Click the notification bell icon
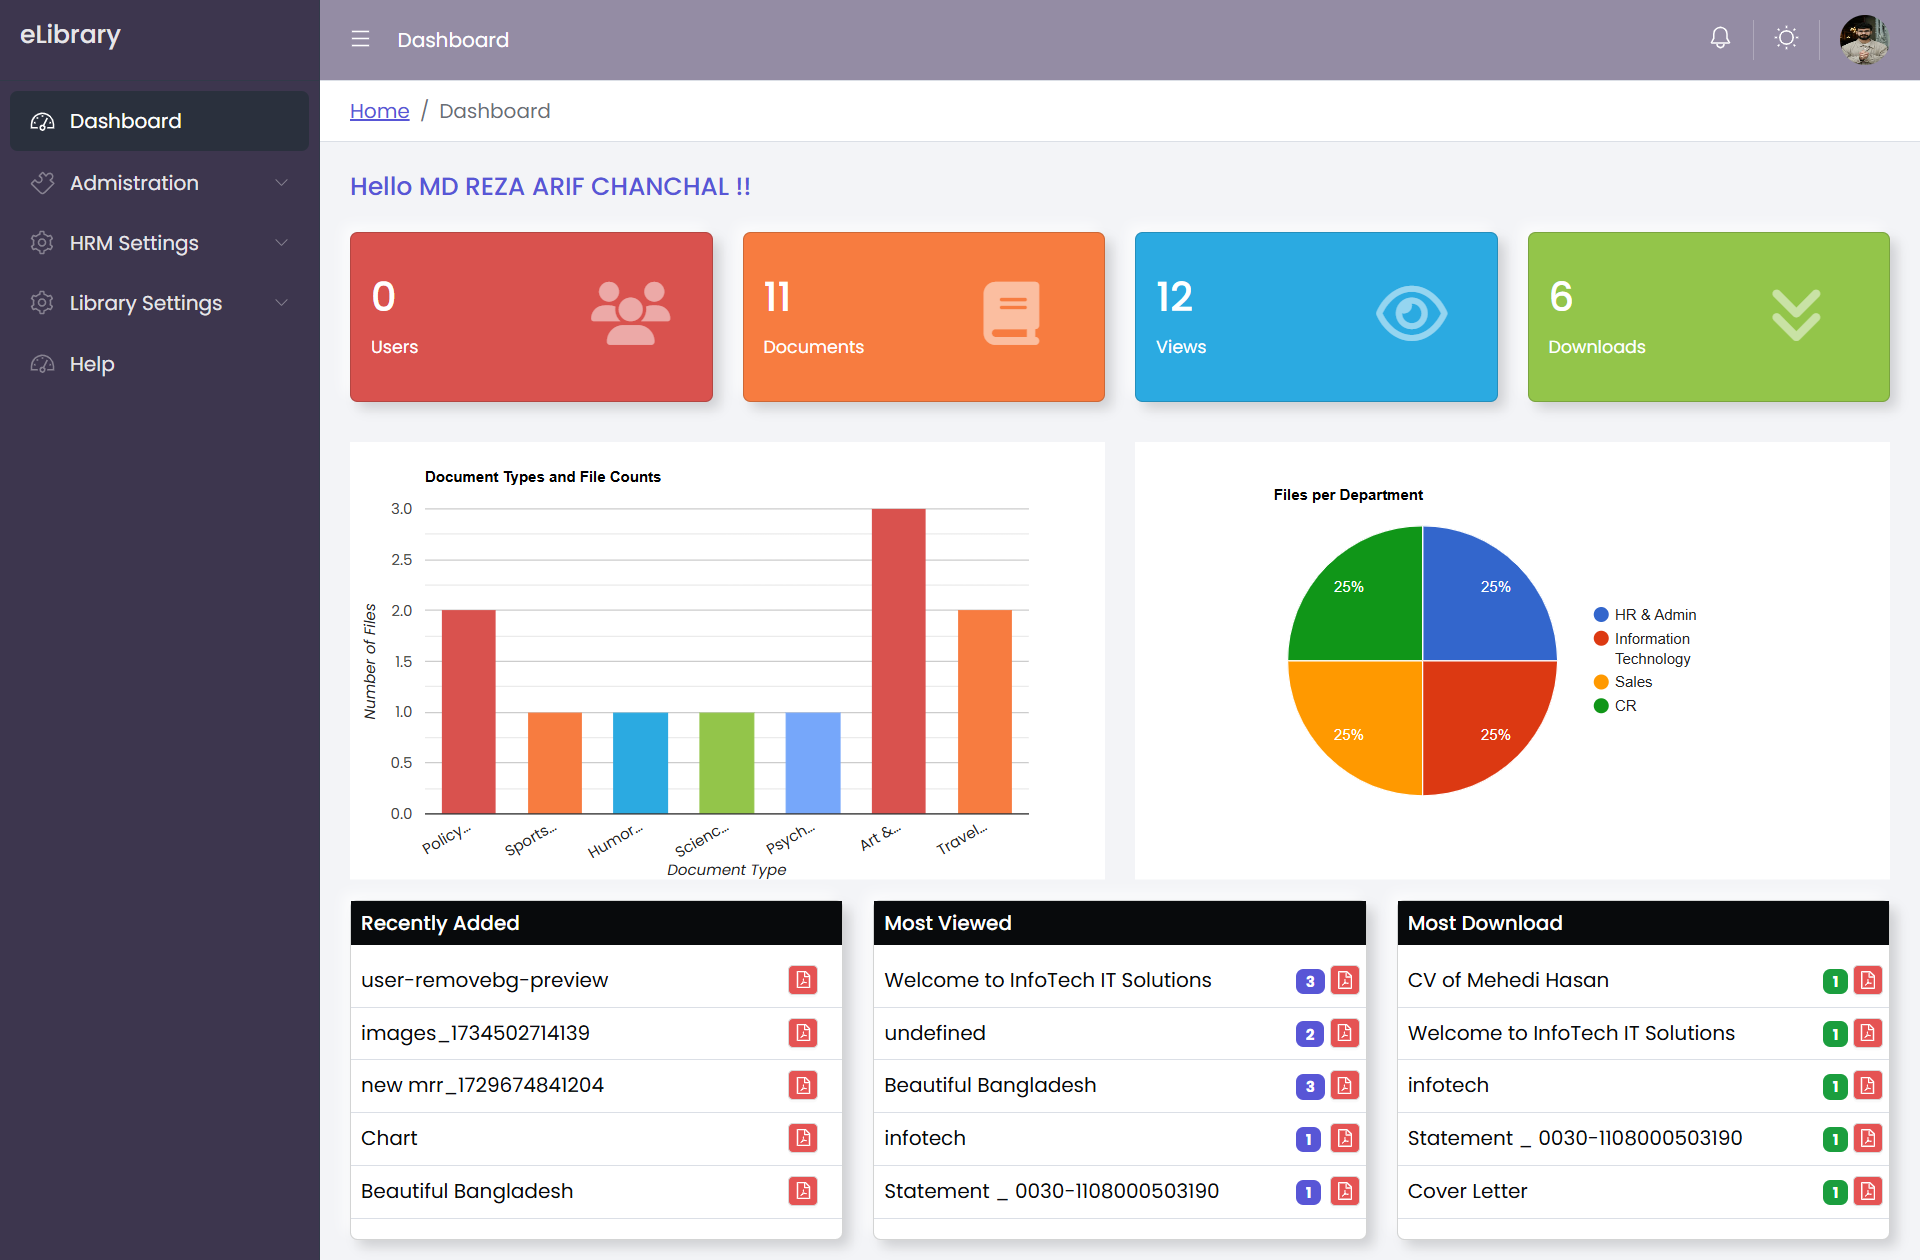This screenshot has height=1260, width=1920. 1720,38
